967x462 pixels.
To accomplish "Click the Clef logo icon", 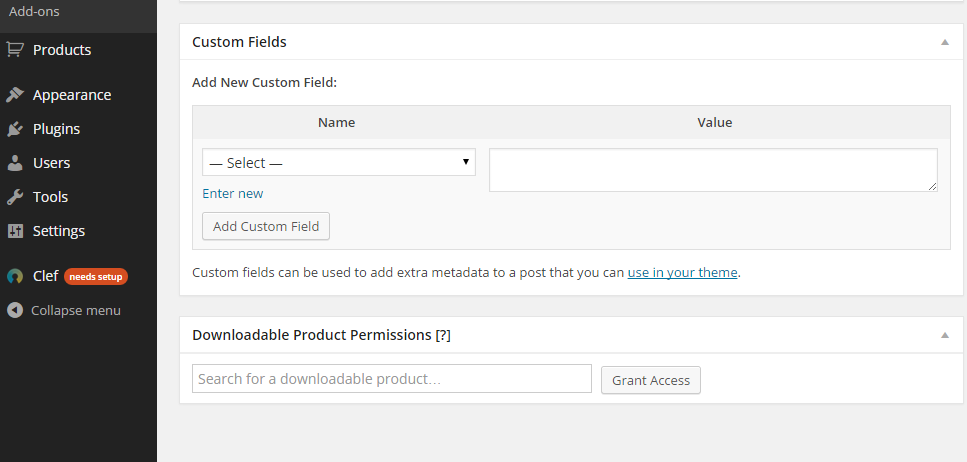I will point(15,276).
